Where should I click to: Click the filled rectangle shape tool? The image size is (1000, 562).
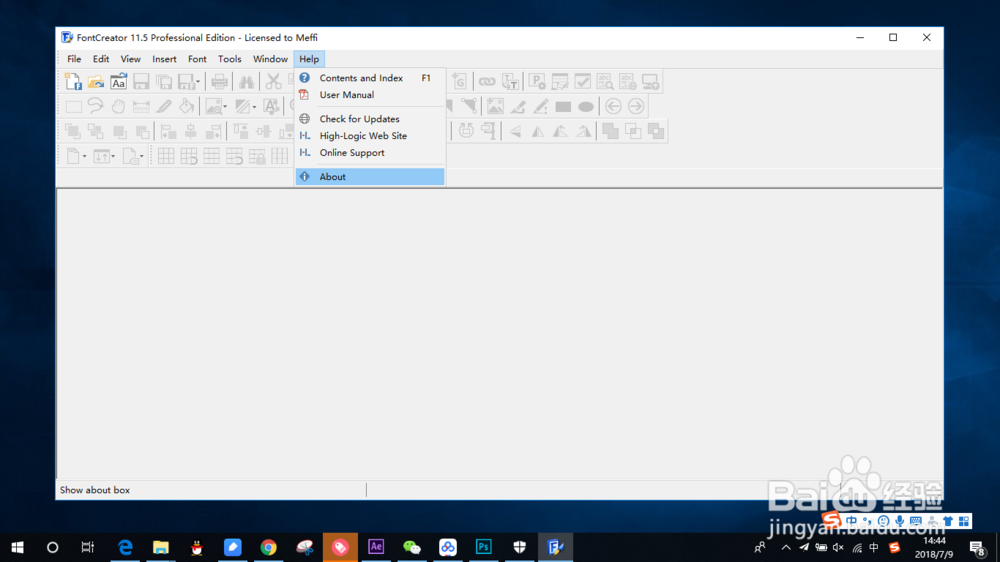coord(563,107)
